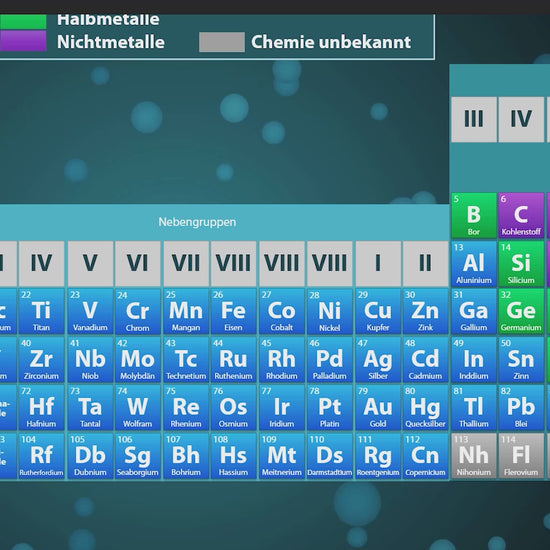The height and width of the screenshot is (550, 550).
Task: Select Hafnium (Hf) element 72
Action: click(41, 408)
